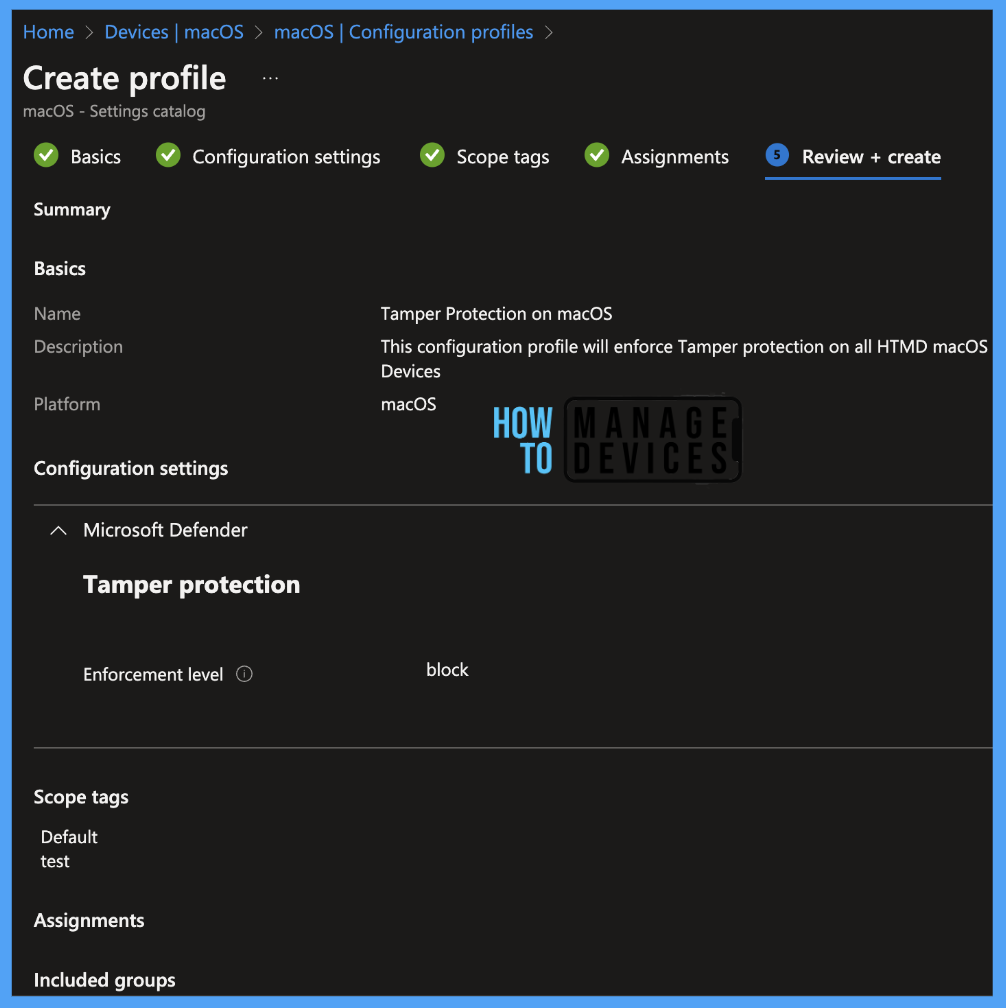Collapse the Microsoft Defender section chevron
1006x1008 pixels.
[x=58, y=530]
